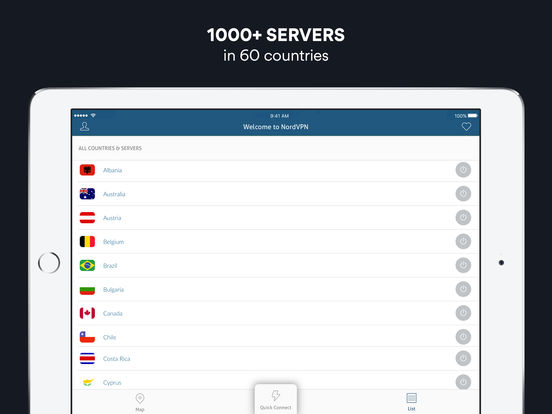This screenshot has height=414, width=552.
Task: Switch to the Map tab
Action: [140, 402]
